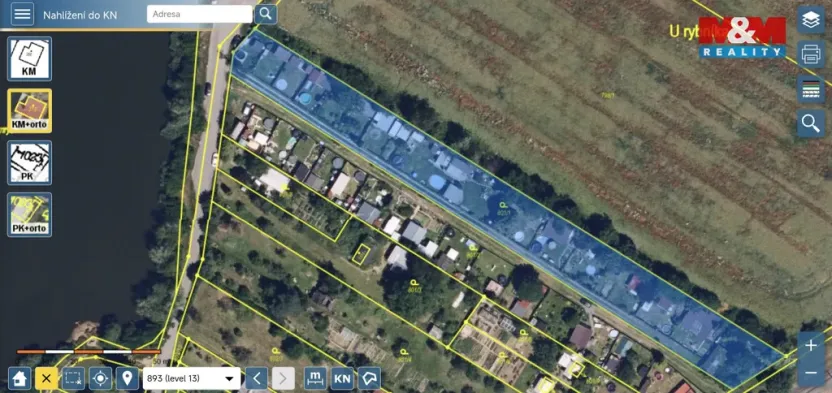
Task: Activate the polygon drawing tool
Action: tap(369, 379)
